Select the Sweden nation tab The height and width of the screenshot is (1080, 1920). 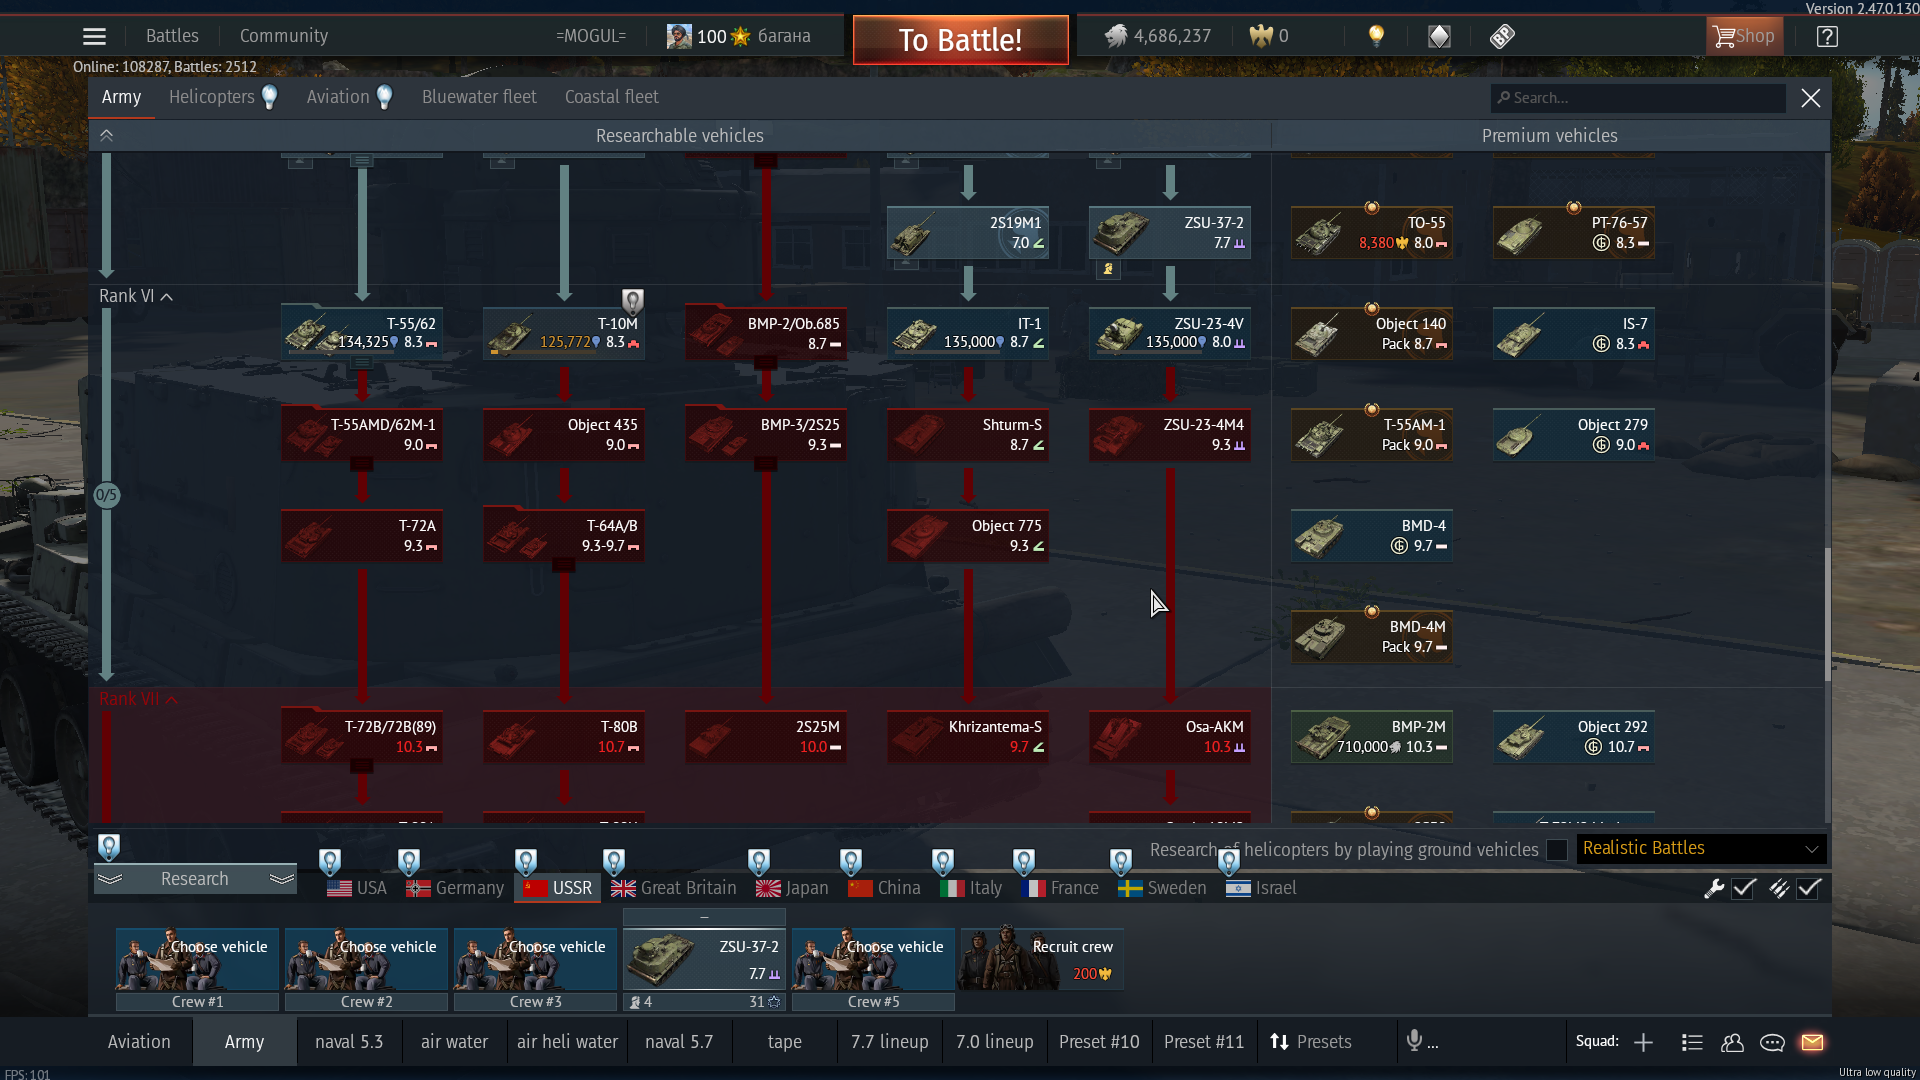(1162, 888)
